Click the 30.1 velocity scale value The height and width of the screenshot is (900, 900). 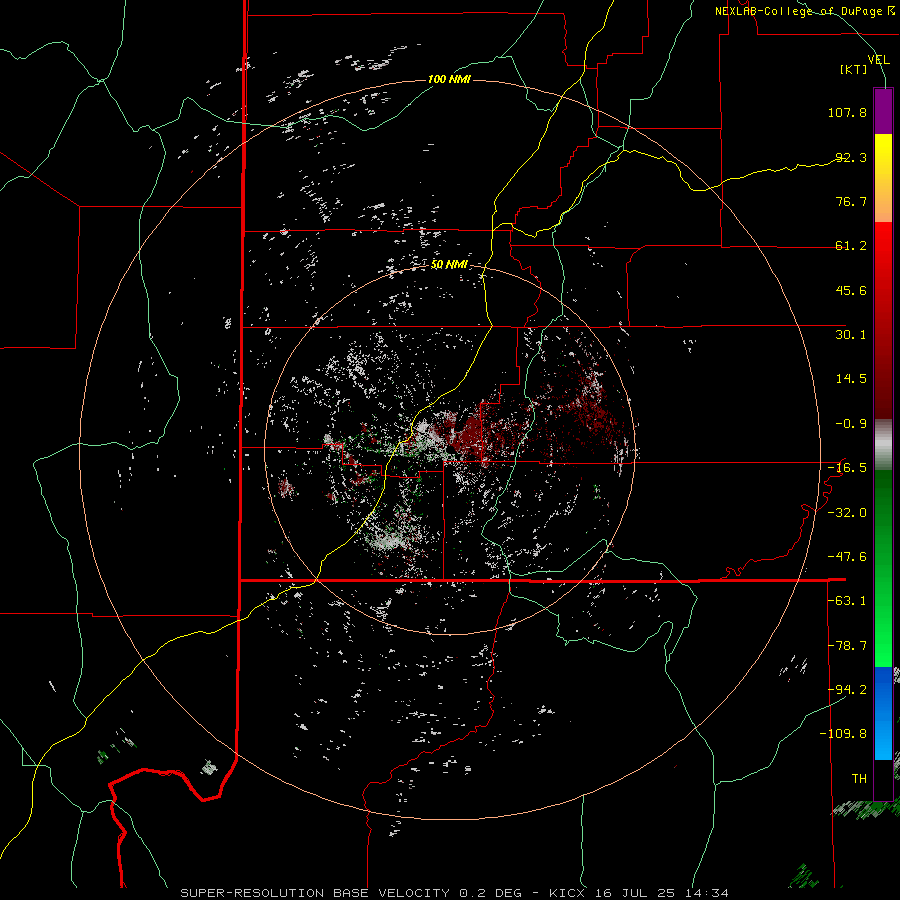(851, 335)
